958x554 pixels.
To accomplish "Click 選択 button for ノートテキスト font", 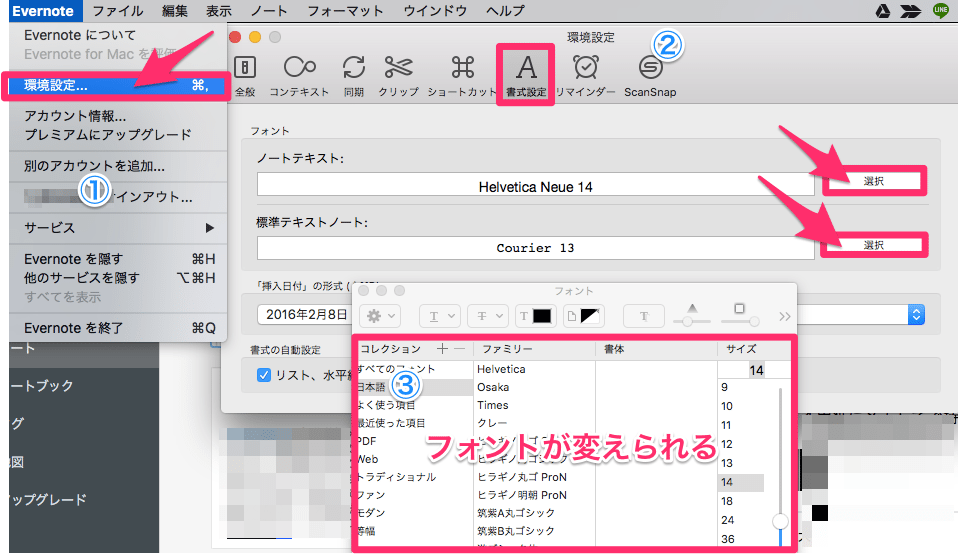I will (x=874, y=181).
